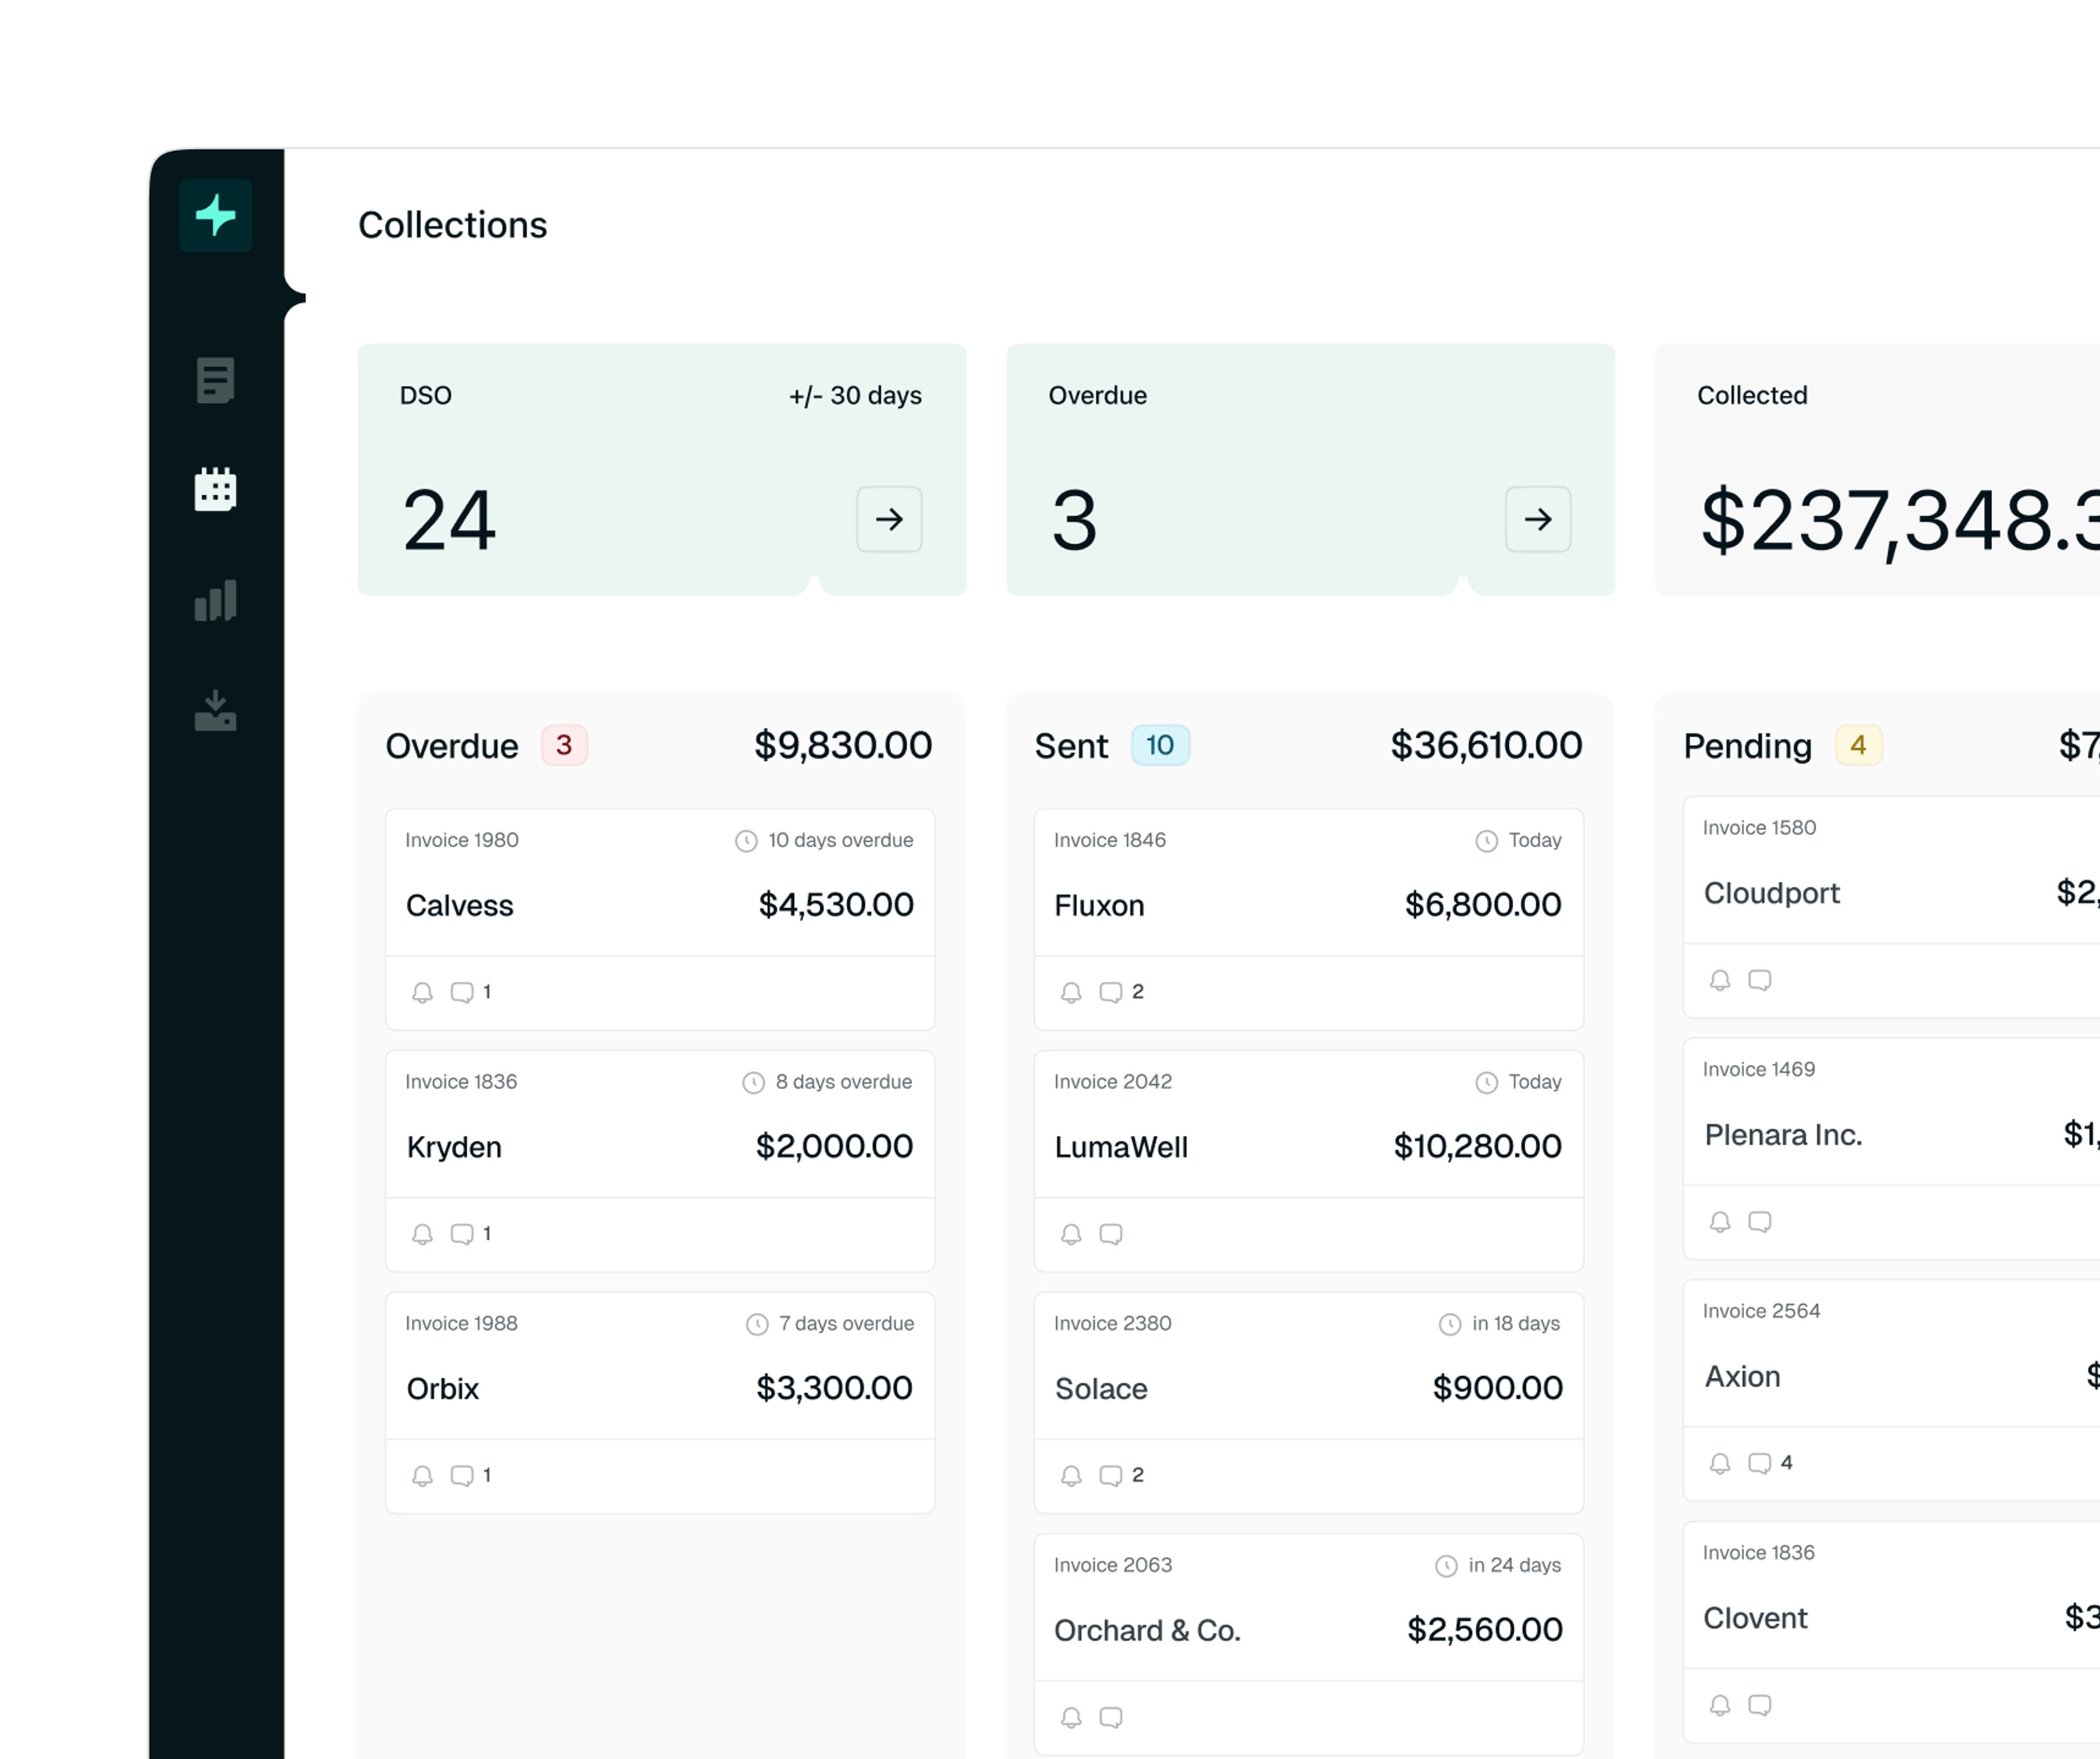Screen dimensions: 2100x1759
Task: Click the +/- 30 days label
Action: click(x=855, y=396)
